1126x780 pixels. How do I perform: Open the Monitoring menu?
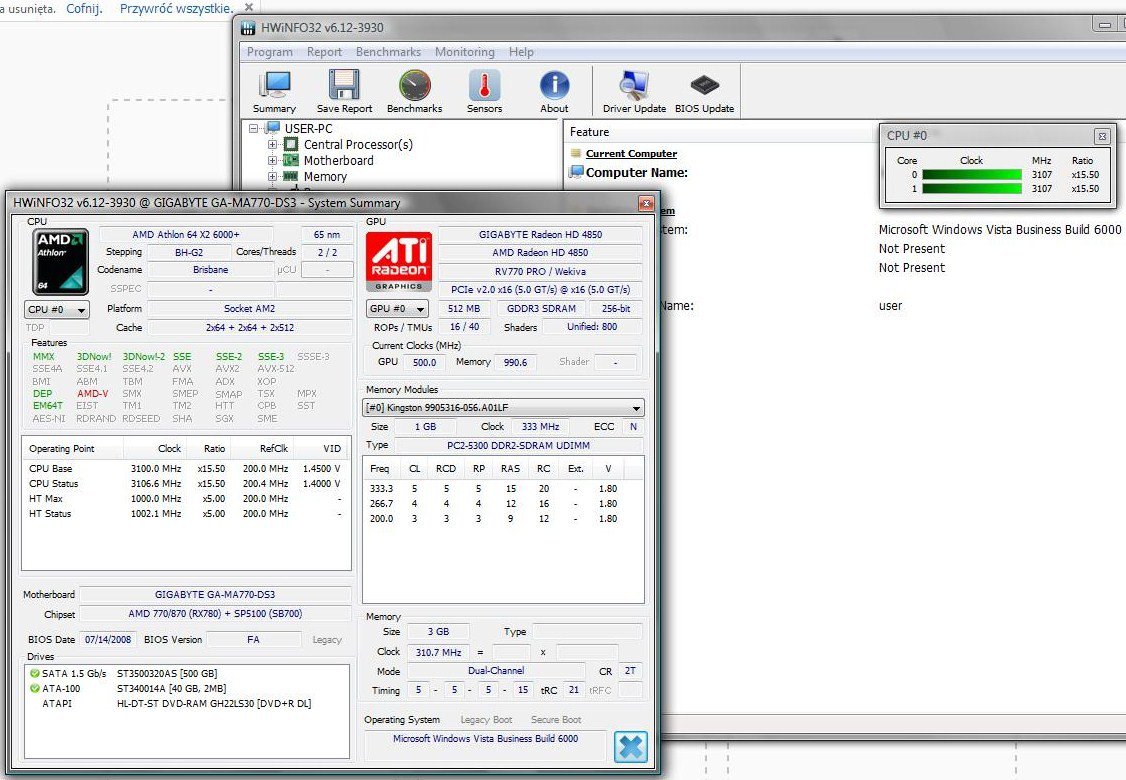465,52
